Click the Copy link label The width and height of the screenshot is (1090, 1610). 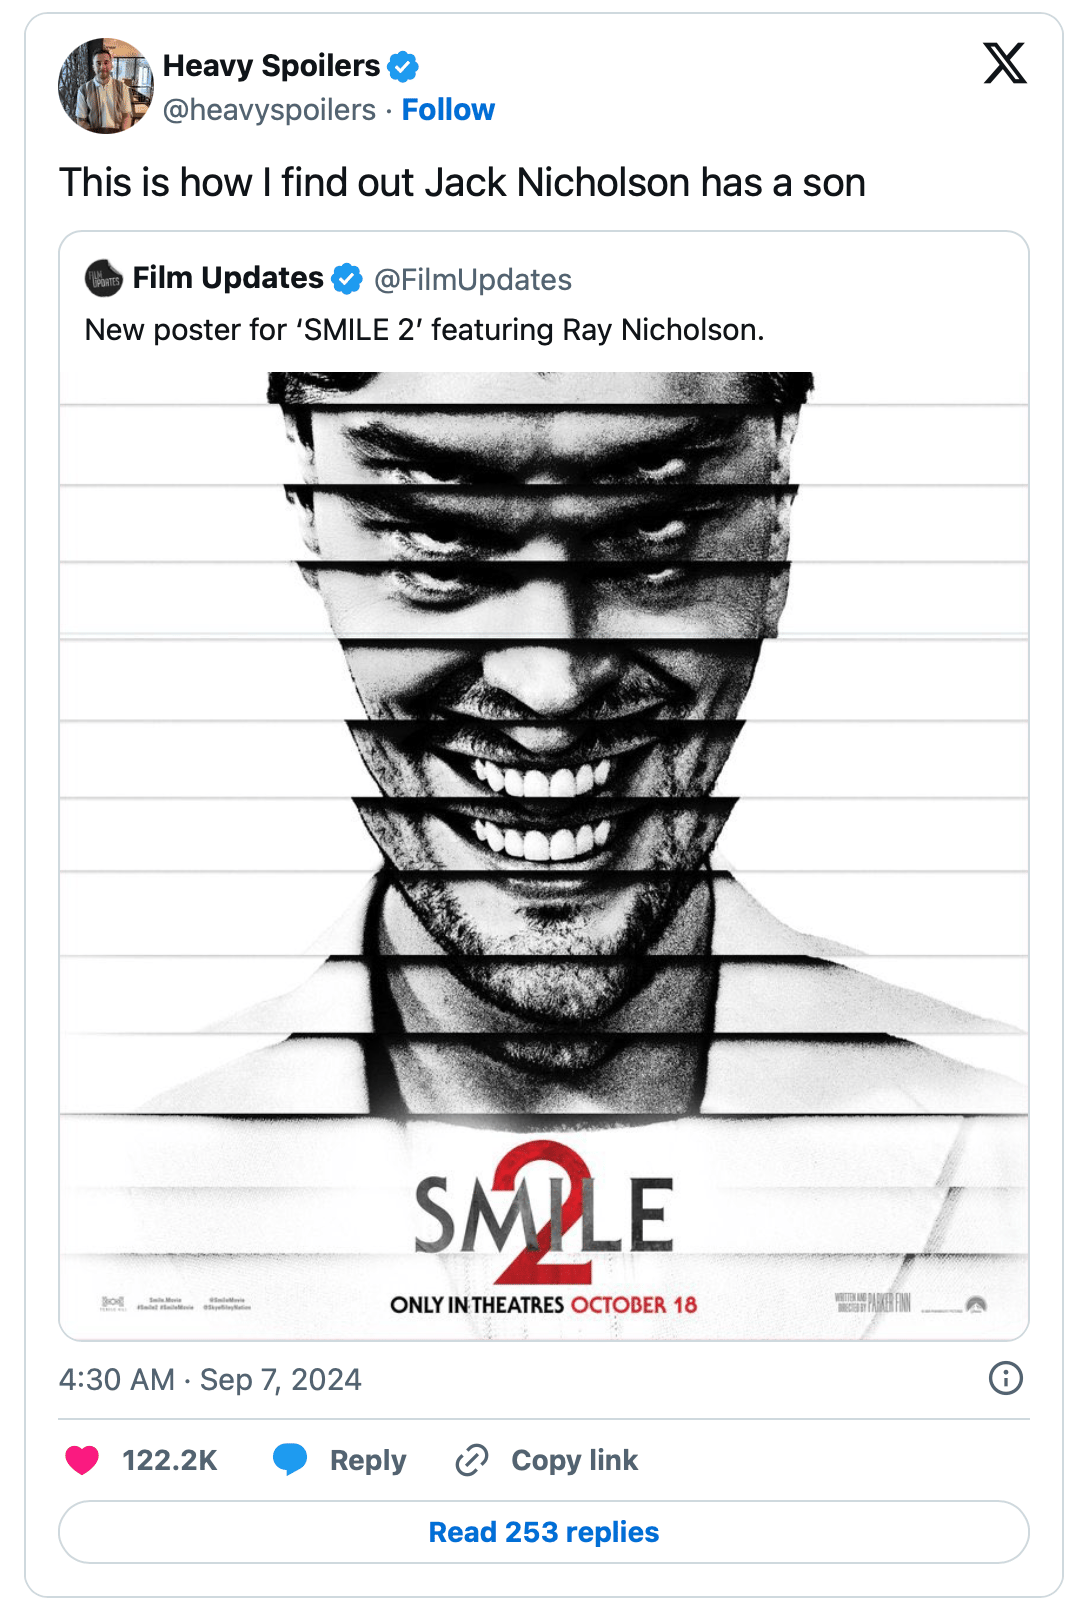574,1460
